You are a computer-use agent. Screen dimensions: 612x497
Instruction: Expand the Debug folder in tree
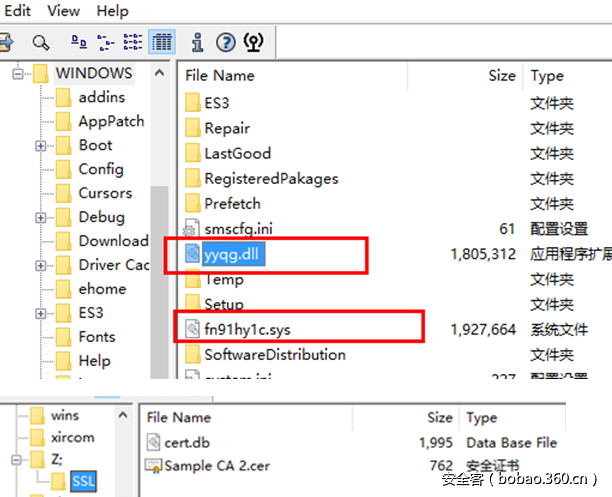41,217
